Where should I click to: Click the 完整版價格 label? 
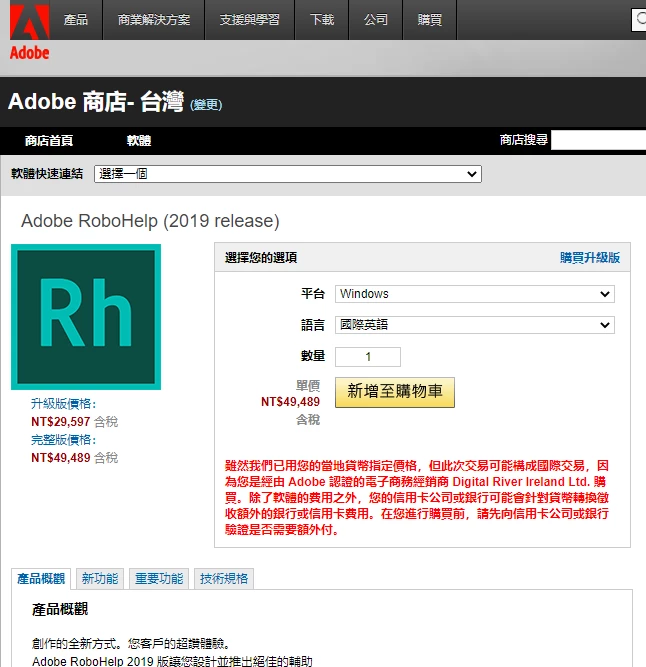click(64, 439)
